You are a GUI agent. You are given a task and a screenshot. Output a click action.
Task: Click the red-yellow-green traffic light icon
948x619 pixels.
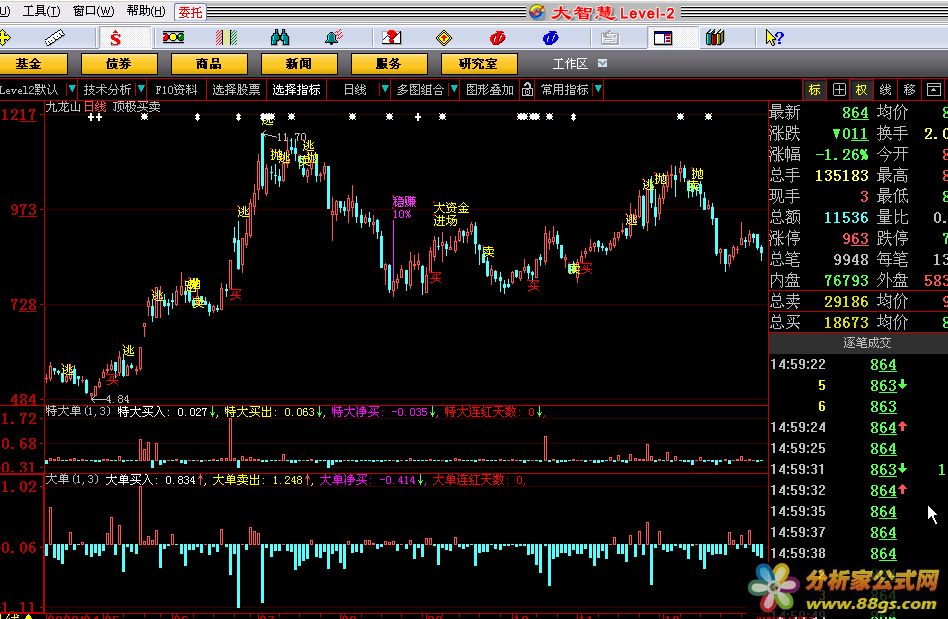[x=174, y=37]
